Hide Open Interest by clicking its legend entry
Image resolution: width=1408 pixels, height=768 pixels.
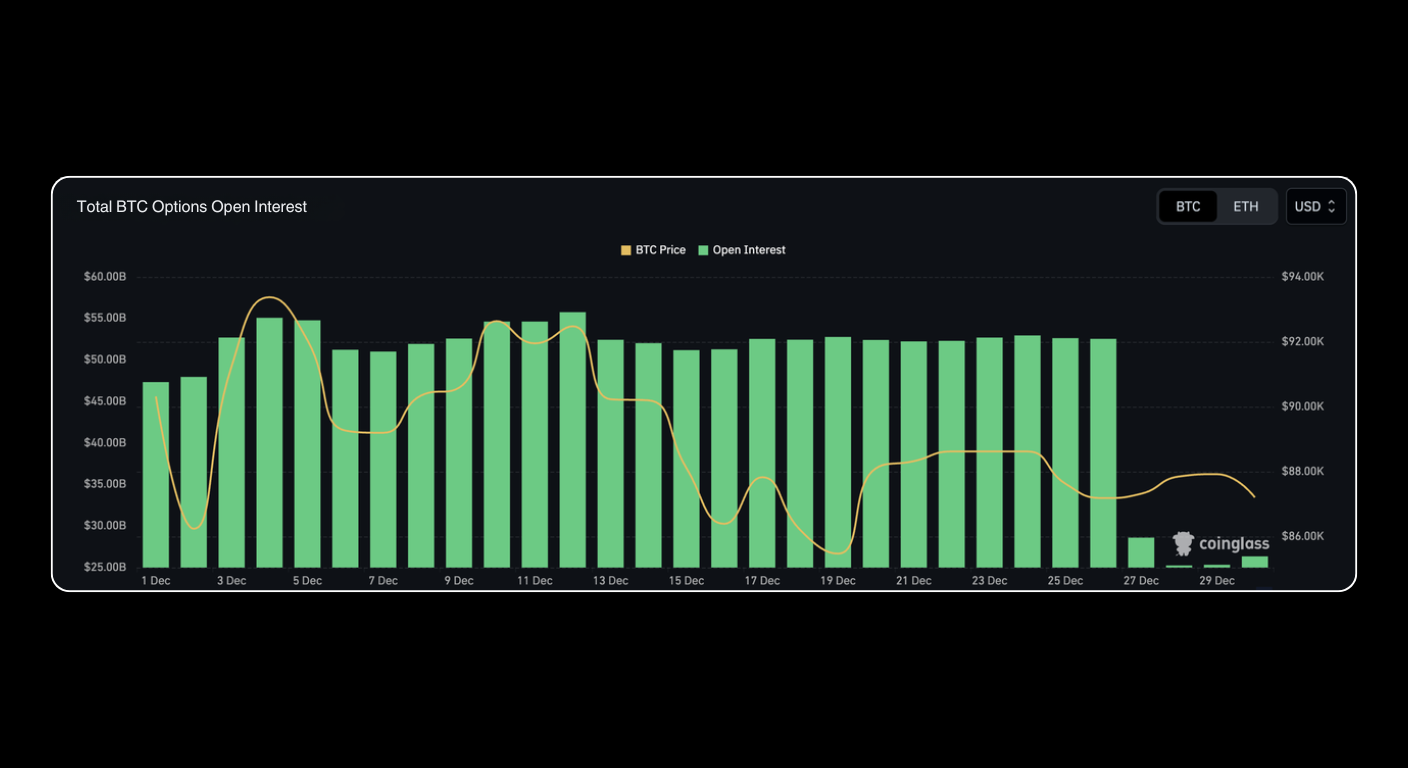(742, 250)
